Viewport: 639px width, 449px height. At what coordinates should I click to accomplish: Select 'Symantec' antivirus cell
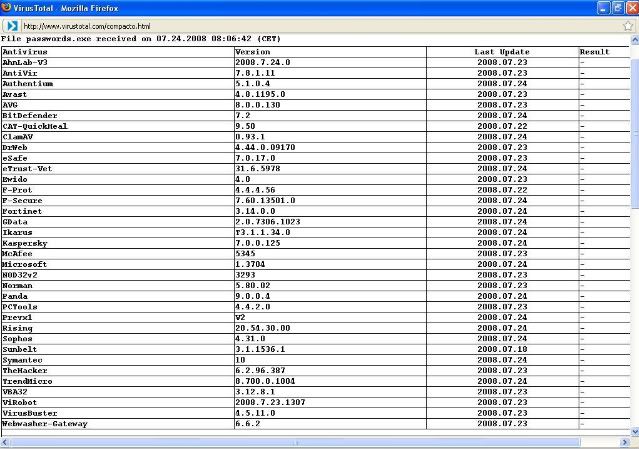118,360
